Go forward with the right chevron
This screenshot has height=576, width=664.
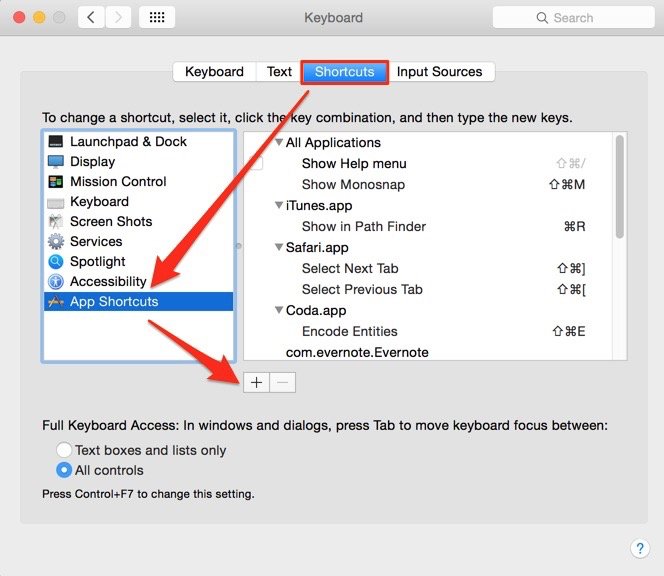[x=118, y=17]
